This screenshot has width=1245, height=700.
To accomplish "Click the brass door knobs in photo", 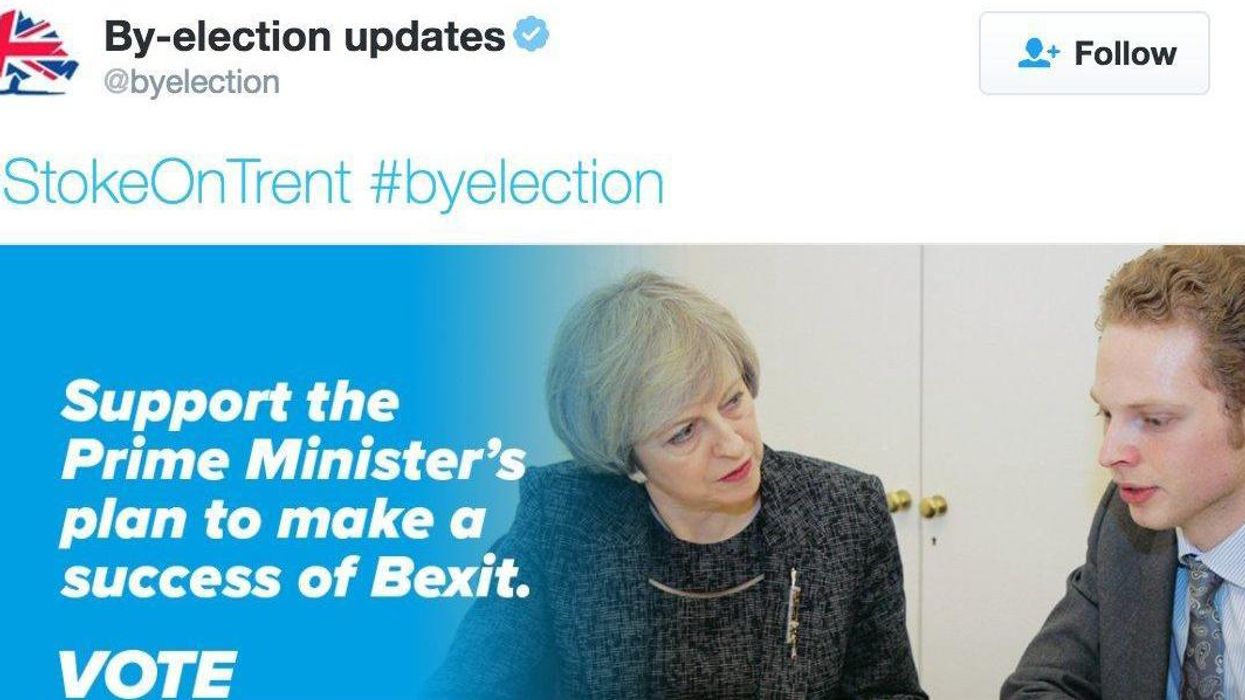I will (917, 503).
